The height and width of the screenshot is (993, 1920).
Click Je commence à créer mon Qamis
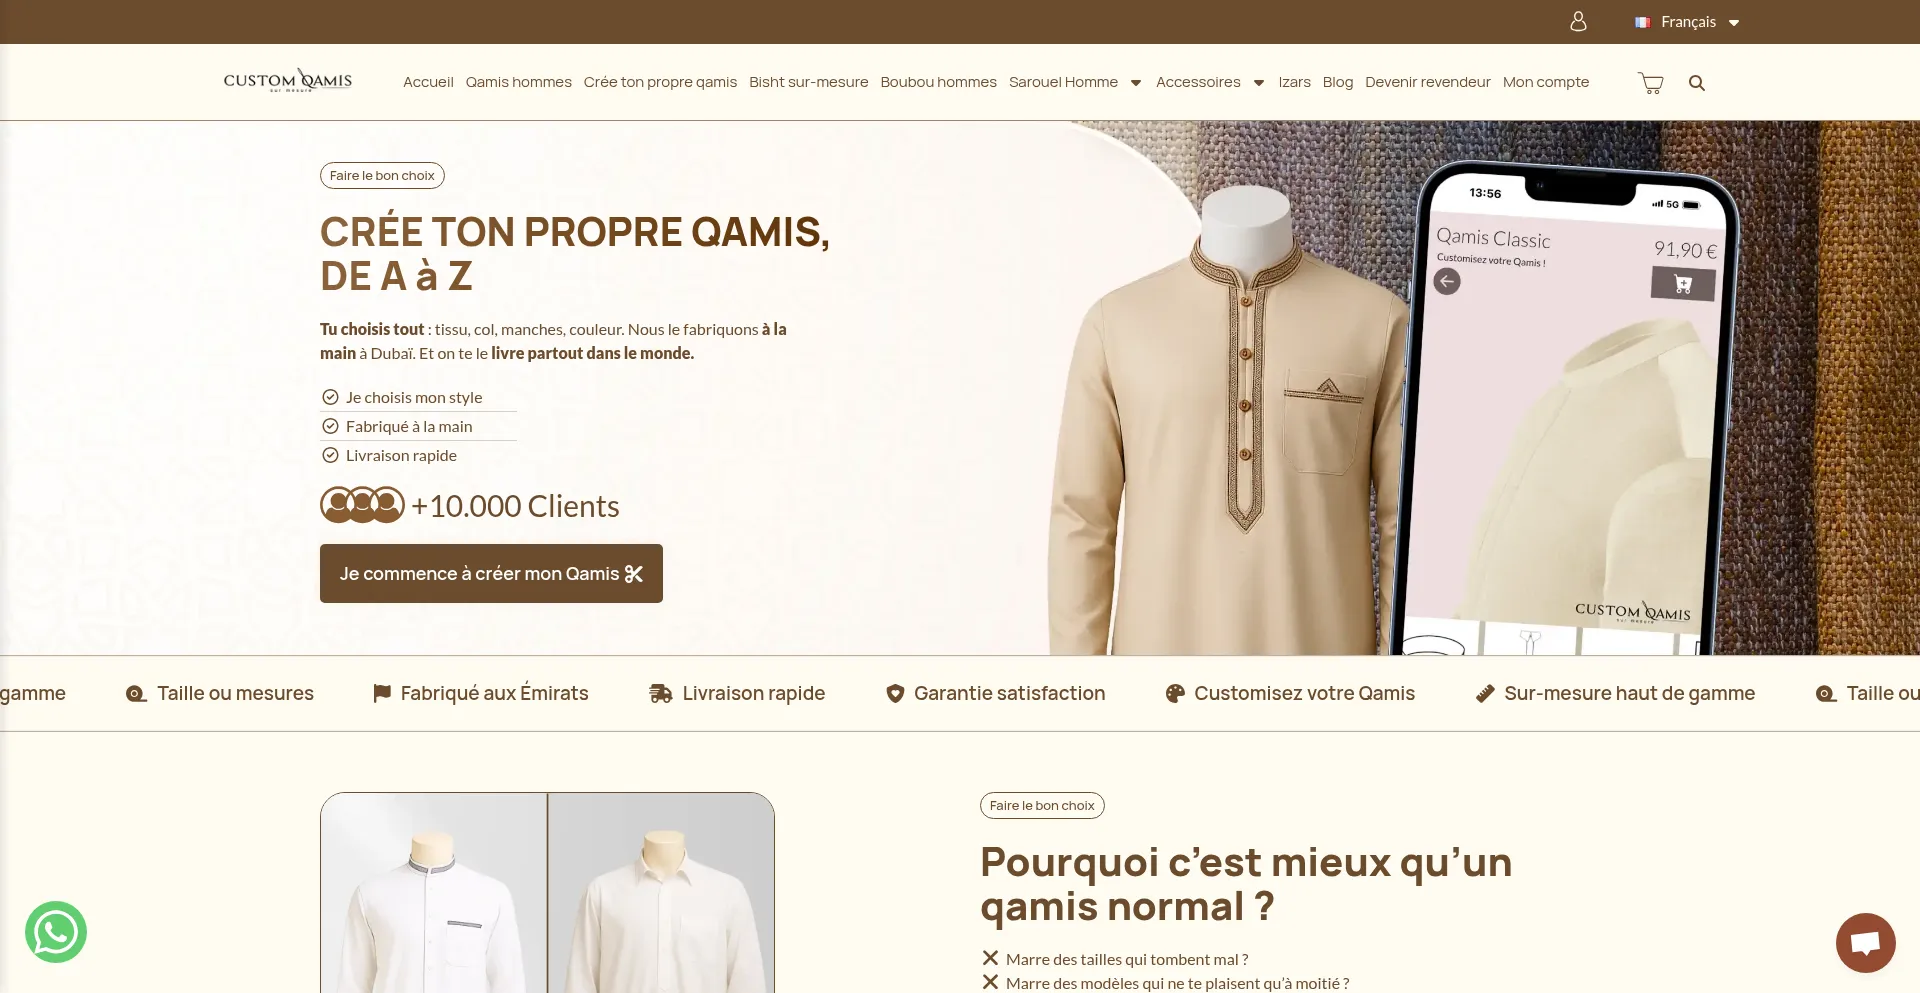[491, 573]
